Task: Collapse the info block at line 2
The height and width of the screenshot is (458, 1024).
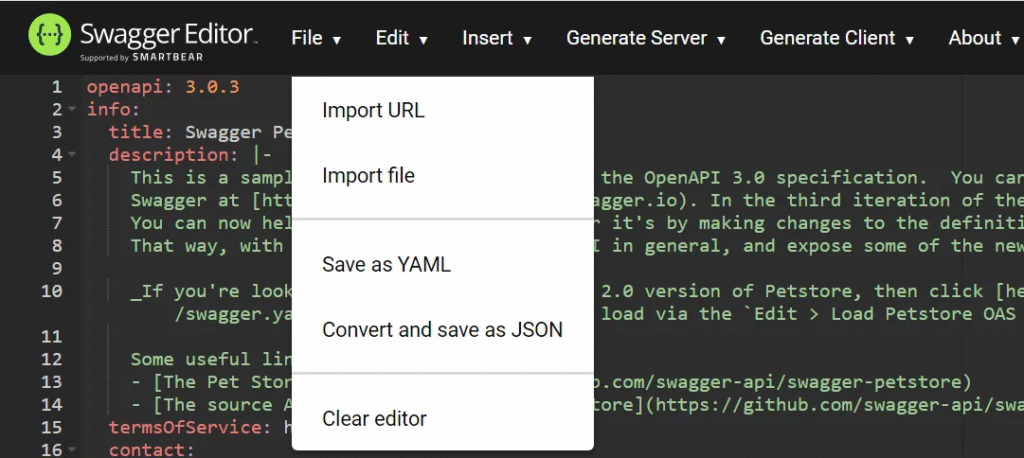Action: (72, 109)
